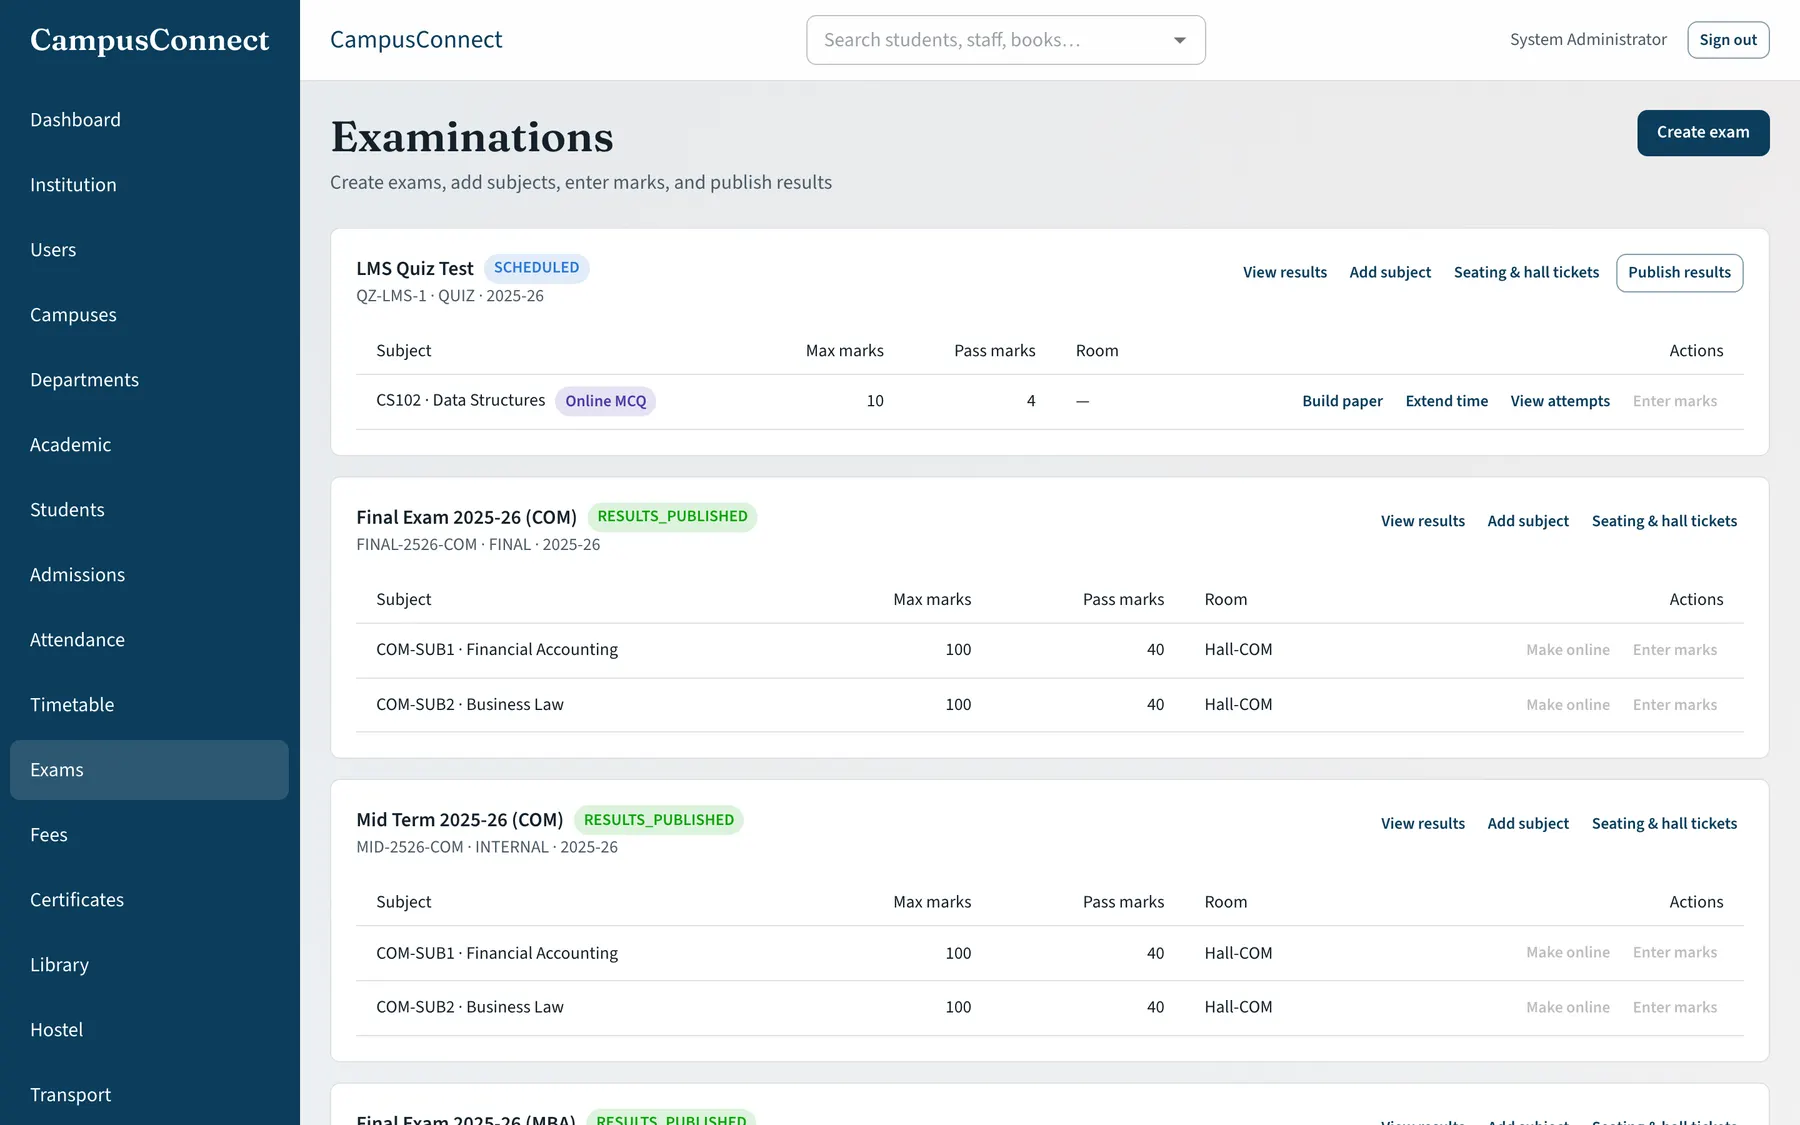Image resolution: width=1800 pixels, height=1125 pixels.
Task: View results for LMS Quiz Test
Action: click(x=1285, y=273)
